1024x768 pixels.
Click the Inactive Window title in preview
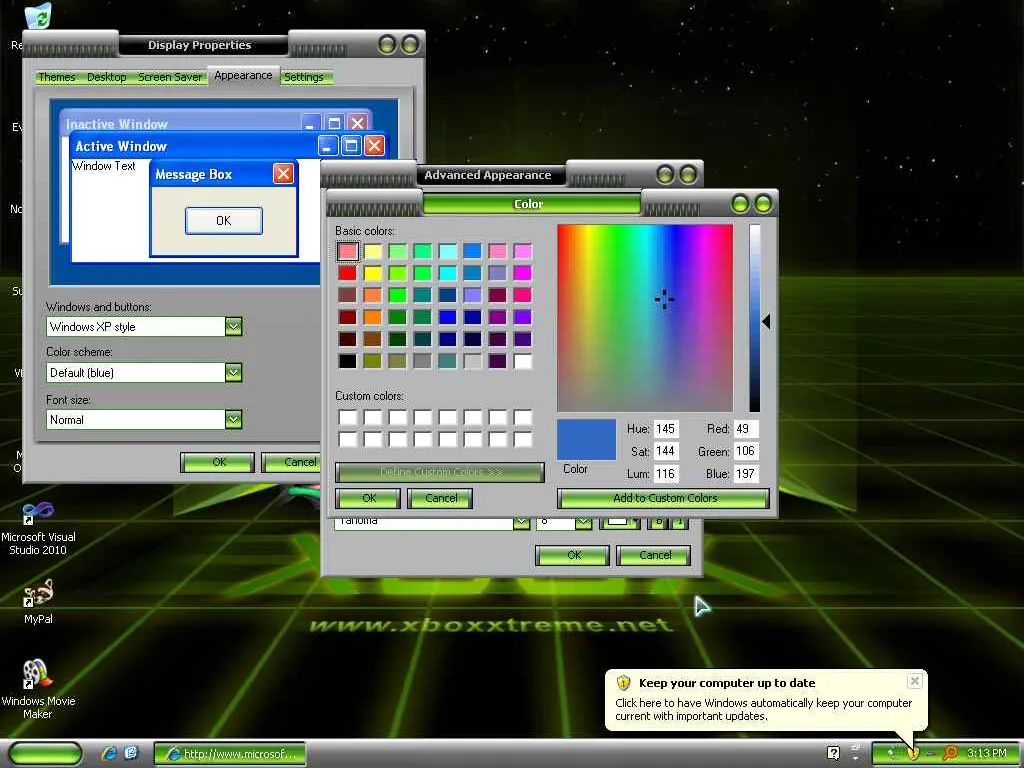[117, 124]
